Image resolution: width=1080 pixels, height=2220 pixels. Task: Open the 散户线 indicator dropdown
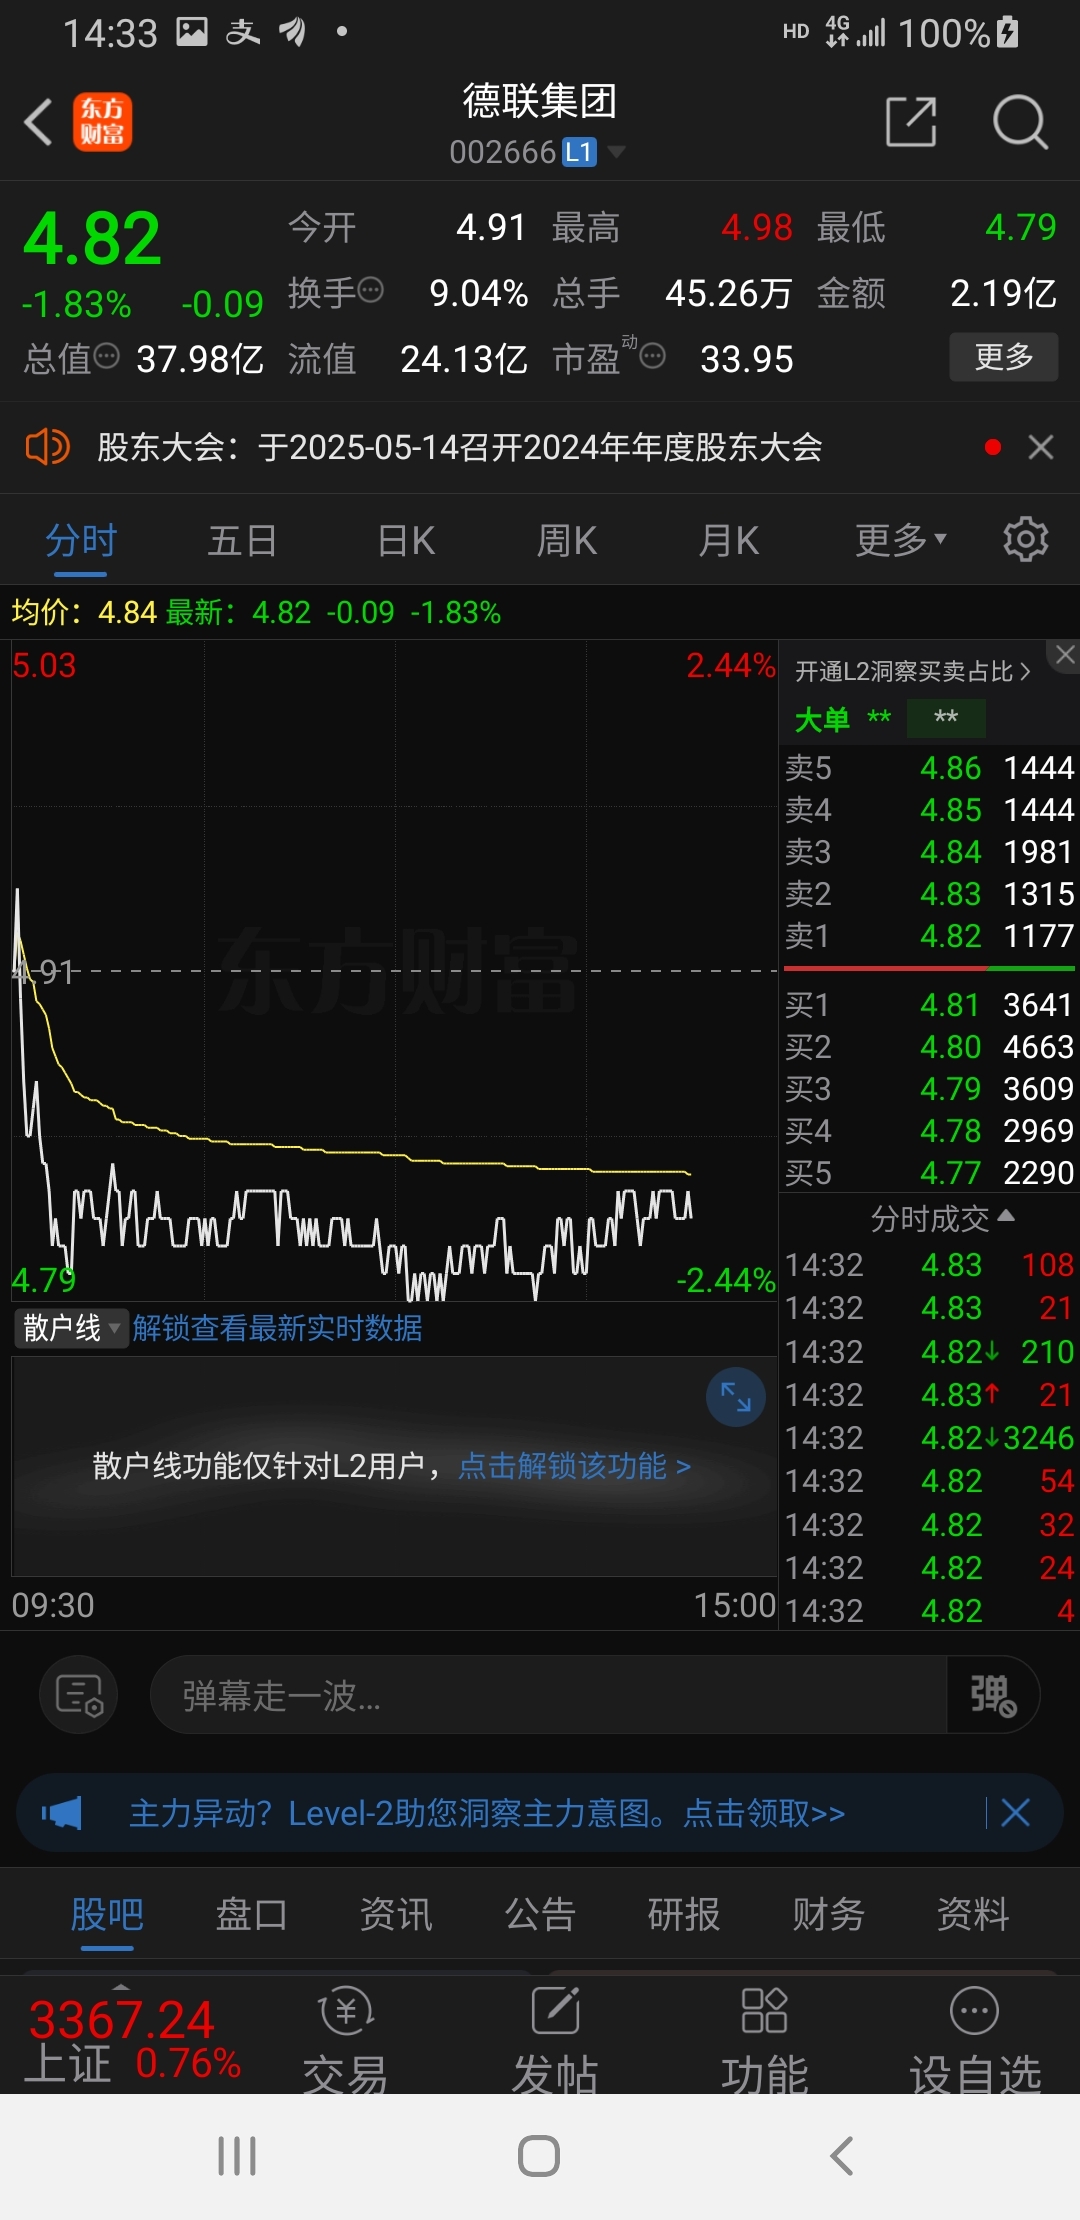click(72, 1328)
